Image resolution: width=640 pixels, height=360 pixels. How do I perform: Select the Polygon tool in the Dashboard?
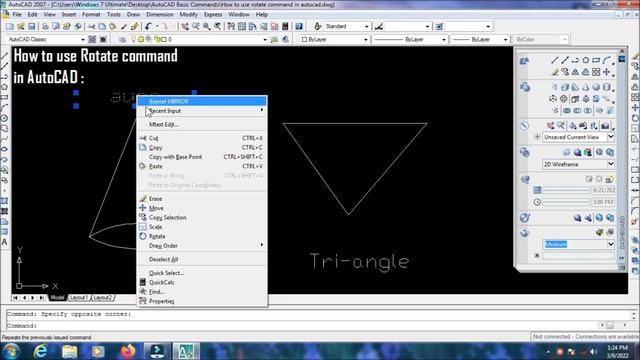click(x=585, y=60)
